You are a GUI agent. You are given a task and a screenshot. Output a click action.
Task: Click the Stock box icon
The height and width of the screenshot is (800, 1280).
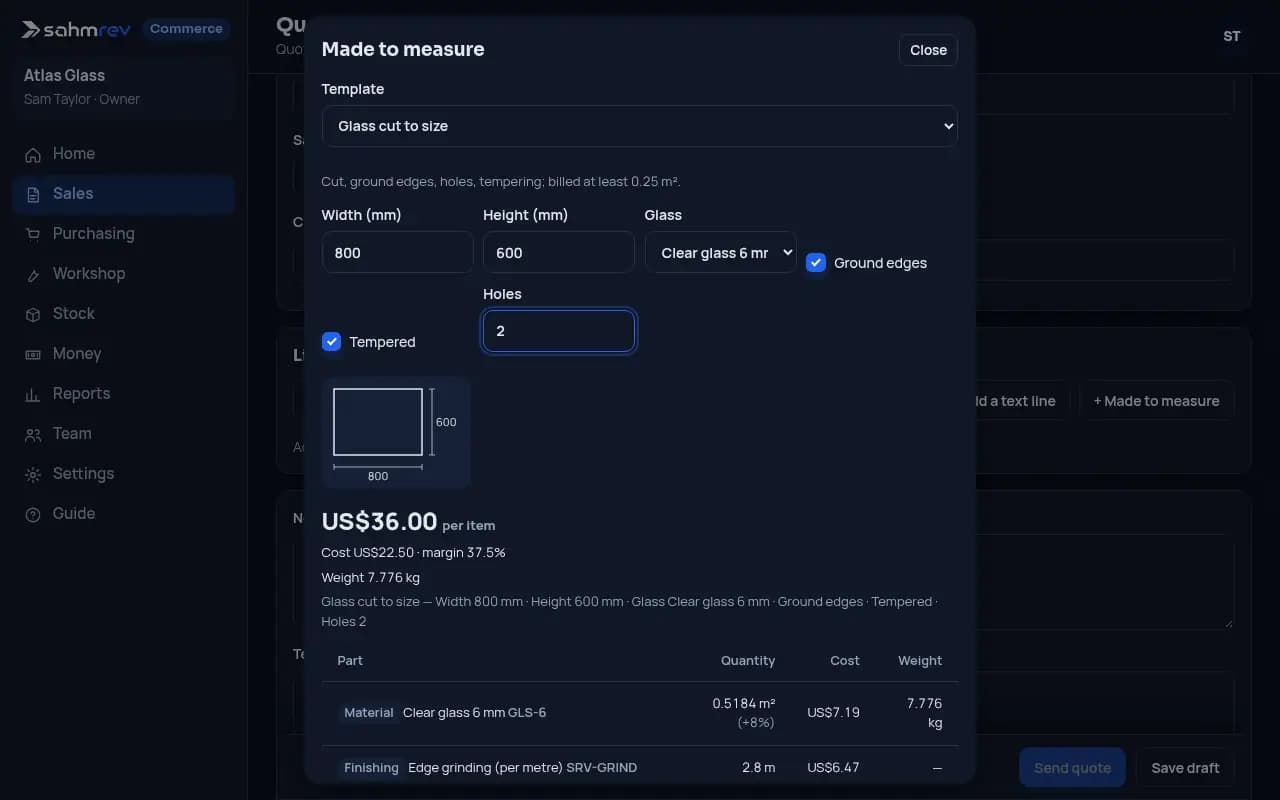pos(33,314)
